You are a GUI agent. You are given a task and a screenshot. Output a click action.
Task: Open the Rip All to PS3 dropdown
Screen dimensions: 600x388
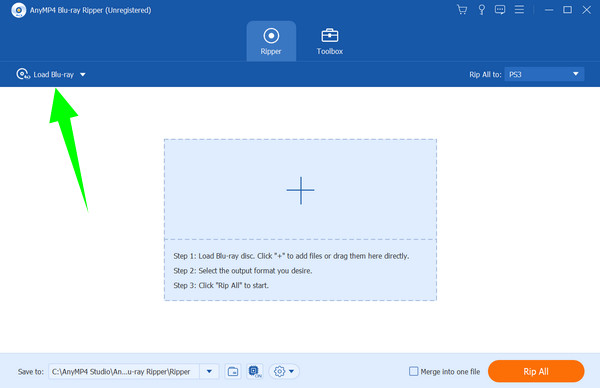pyautogui.click(x=544, y=74)
